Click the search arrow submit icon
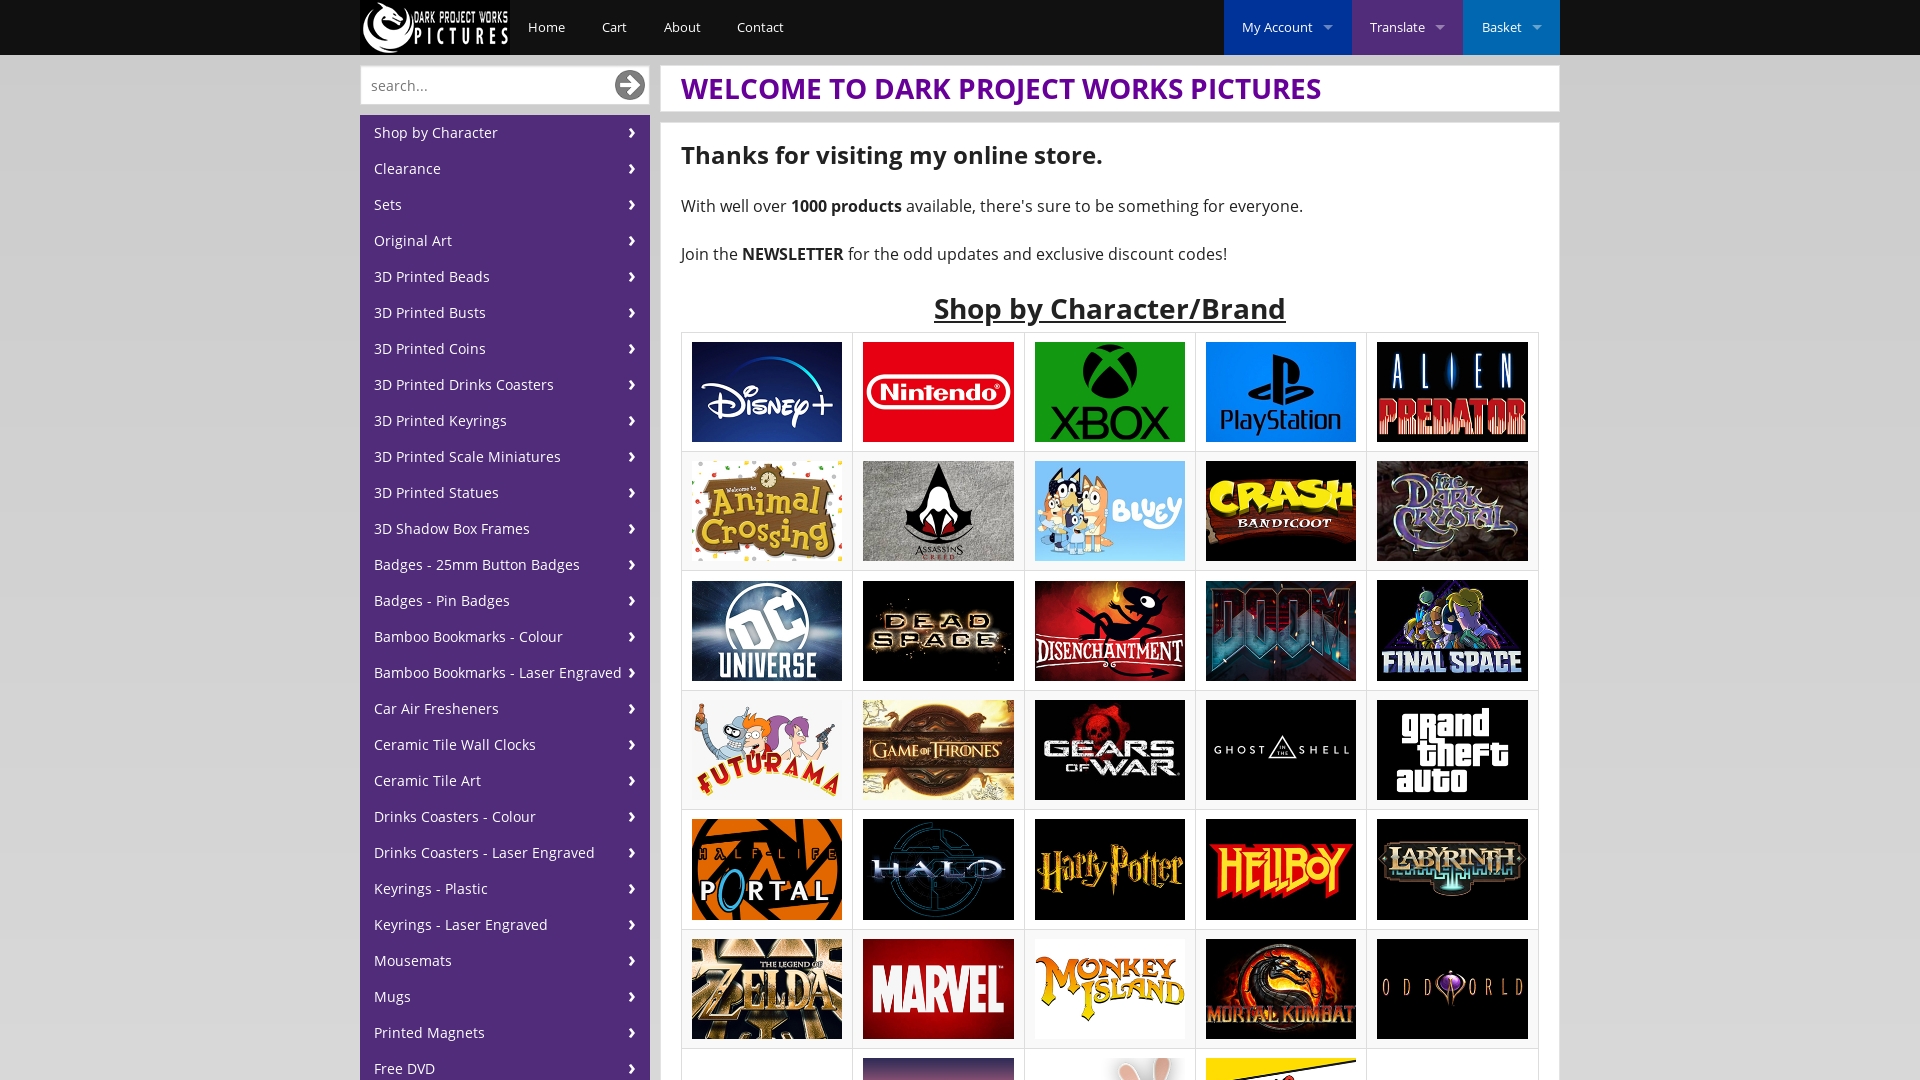The image size is (1920, 1080). click(629, 85)
